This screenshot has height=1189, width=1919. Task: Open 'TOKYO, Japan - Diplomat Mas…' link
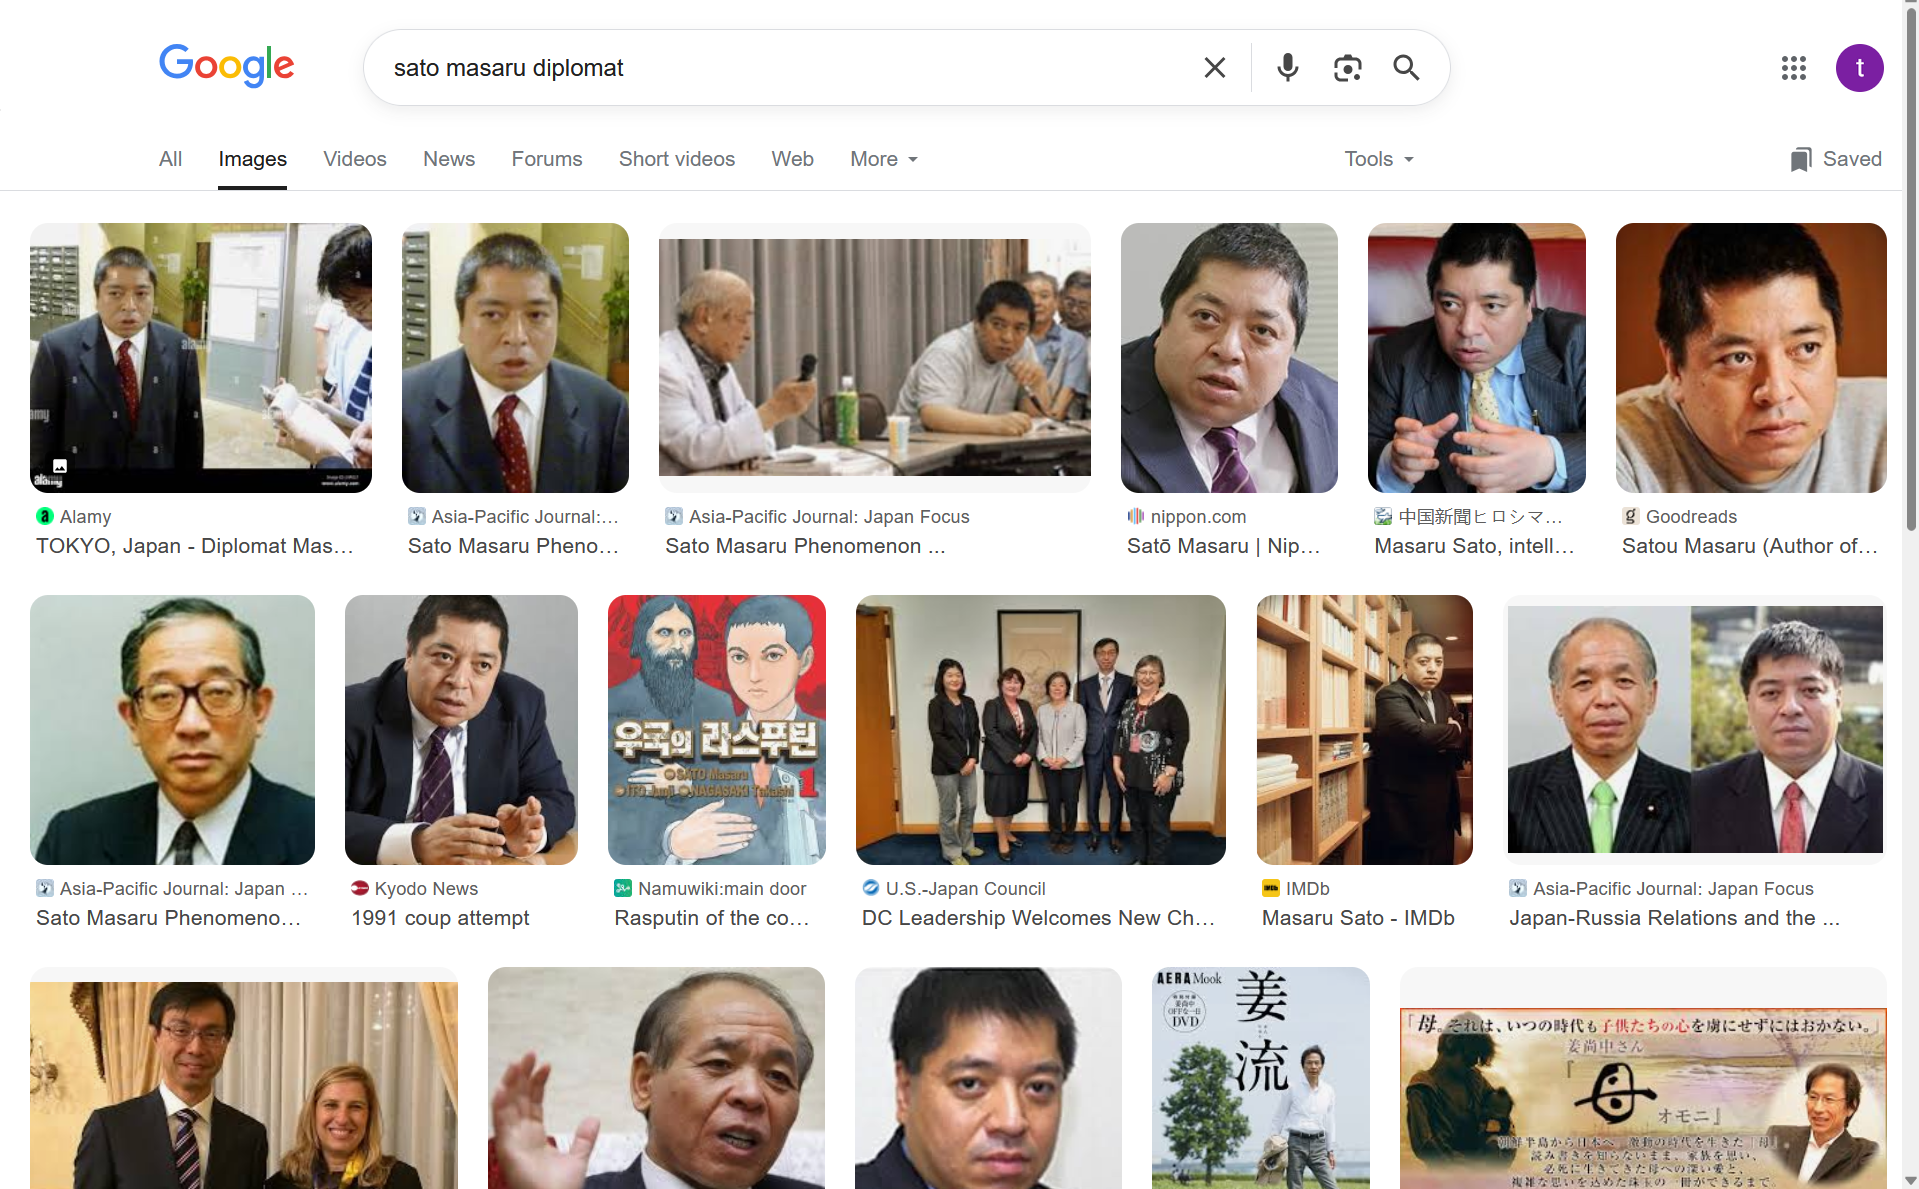195,546
